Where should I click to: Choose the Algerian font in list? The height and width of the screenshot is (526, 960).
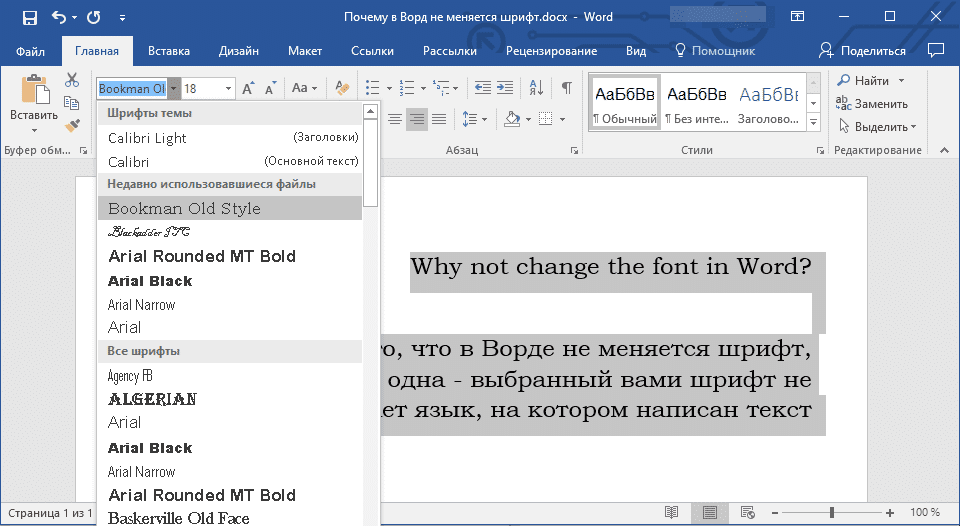[x=152, y=399]
